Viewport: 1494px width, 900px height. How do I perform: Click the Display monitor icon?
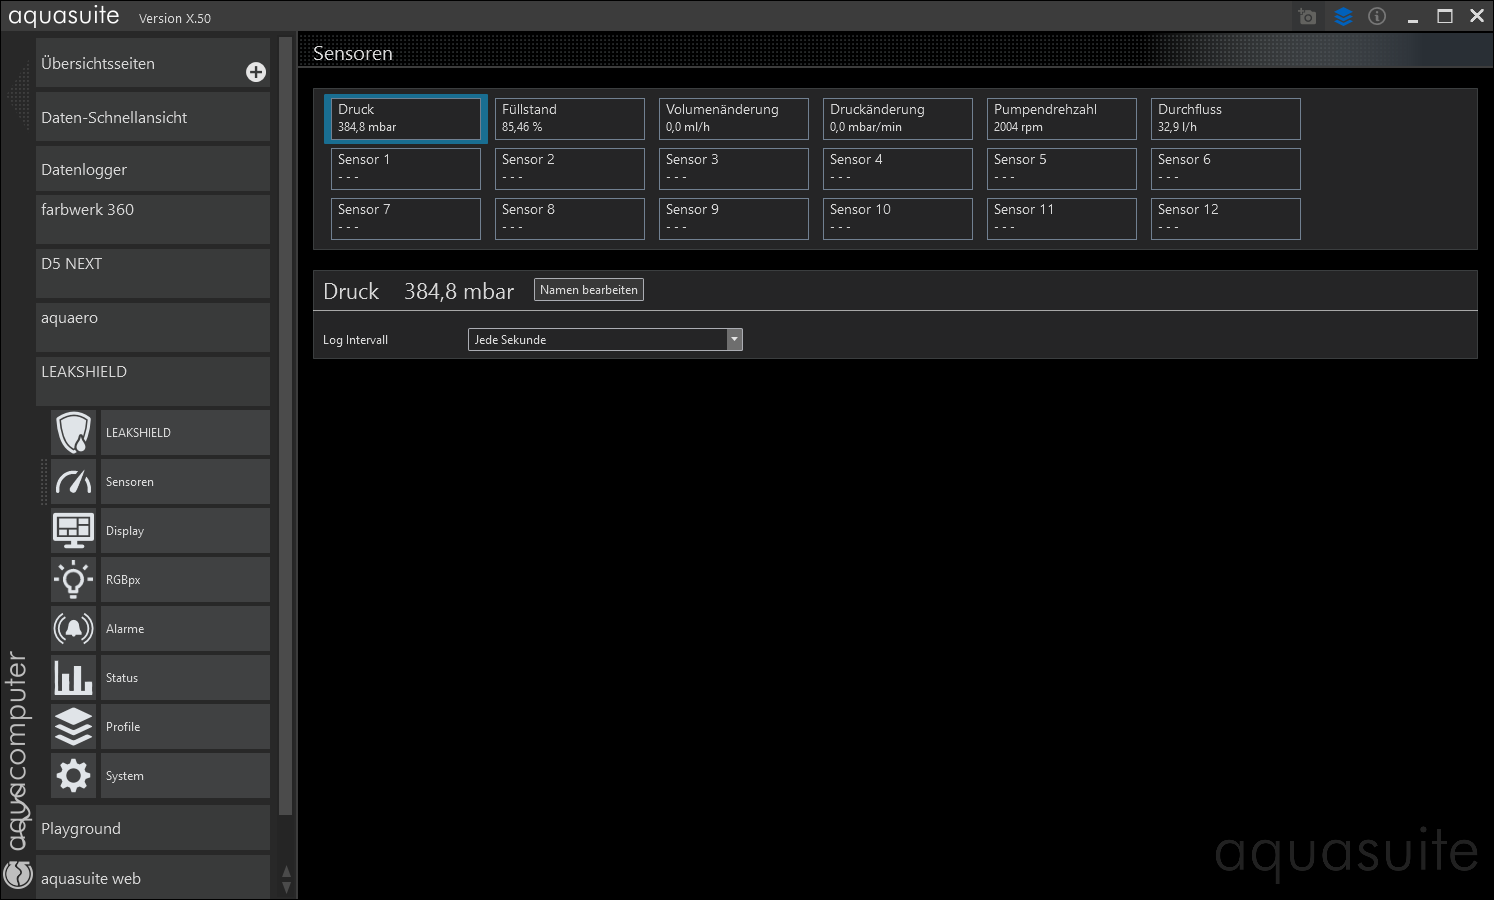point(74,531)
